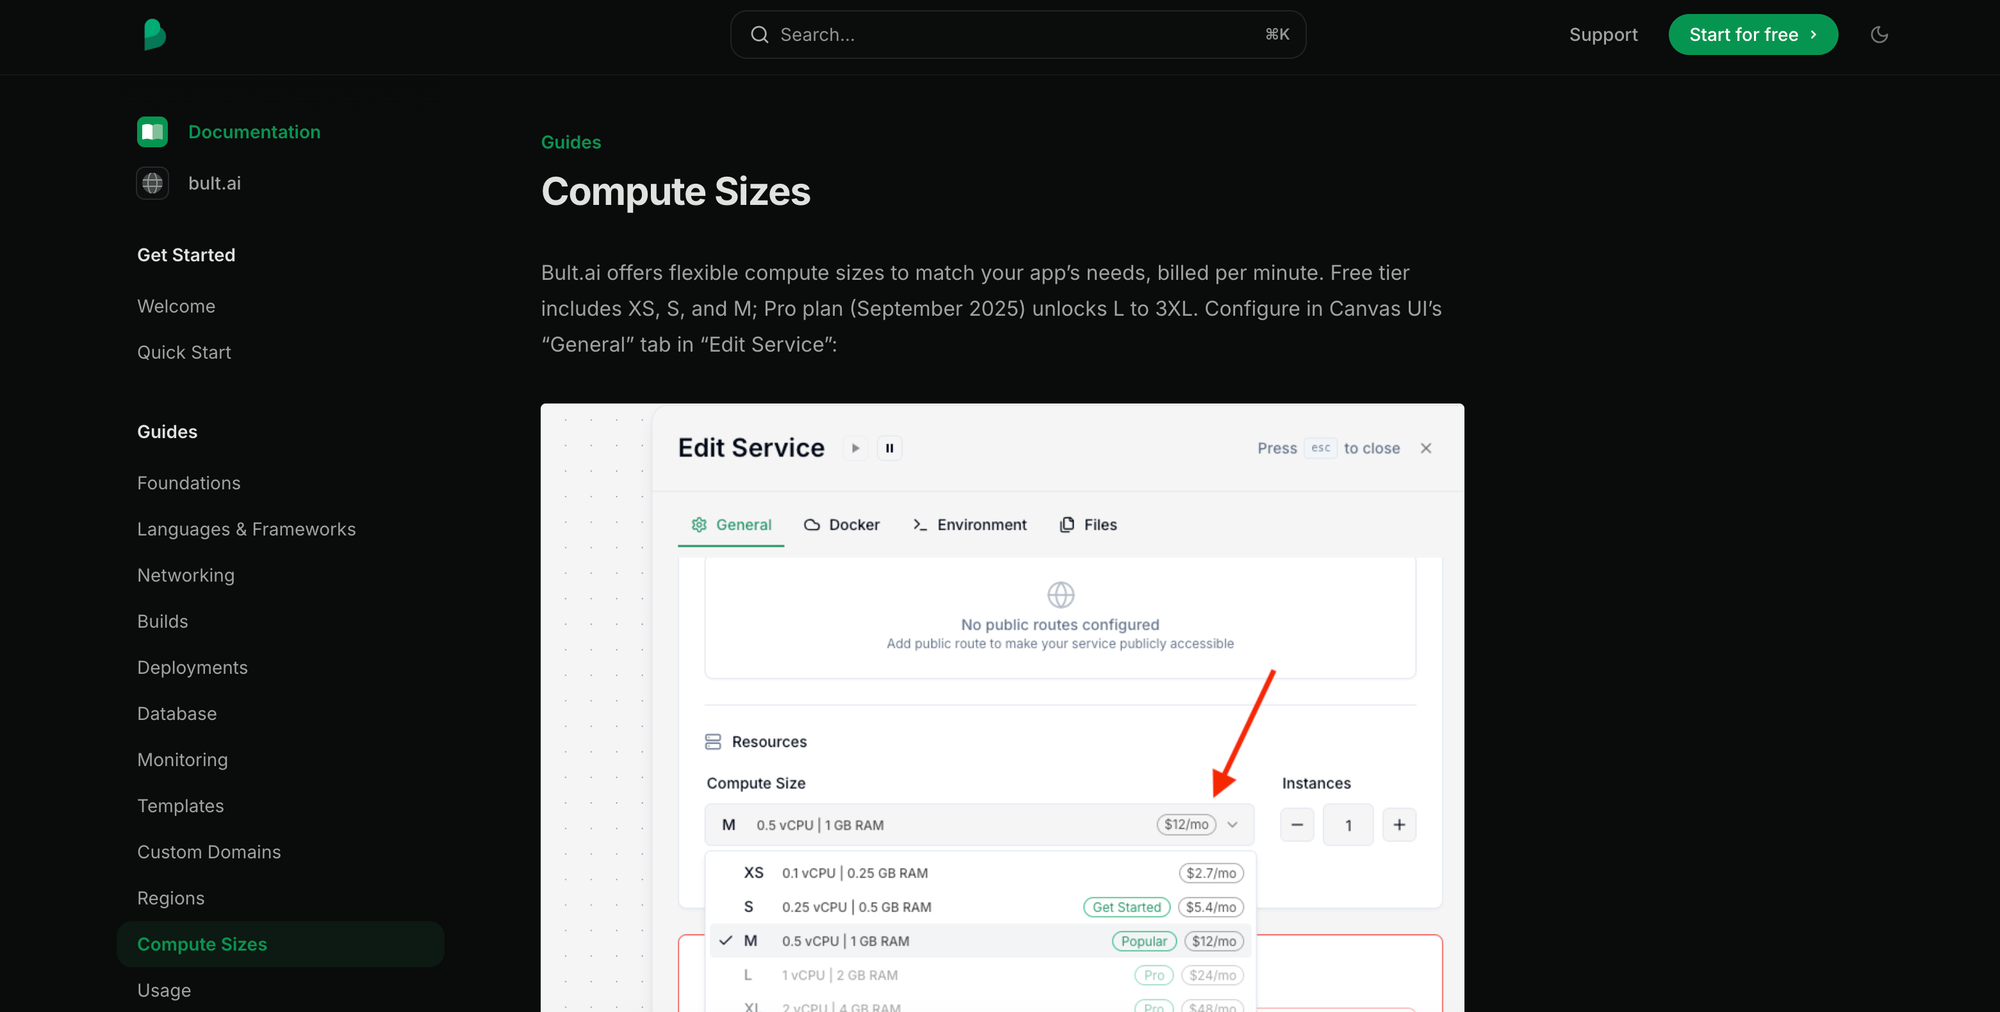Dismiss Edit Service via the X icon
This screenshot has width=2000, height=1012.
tap(1426, 448)
